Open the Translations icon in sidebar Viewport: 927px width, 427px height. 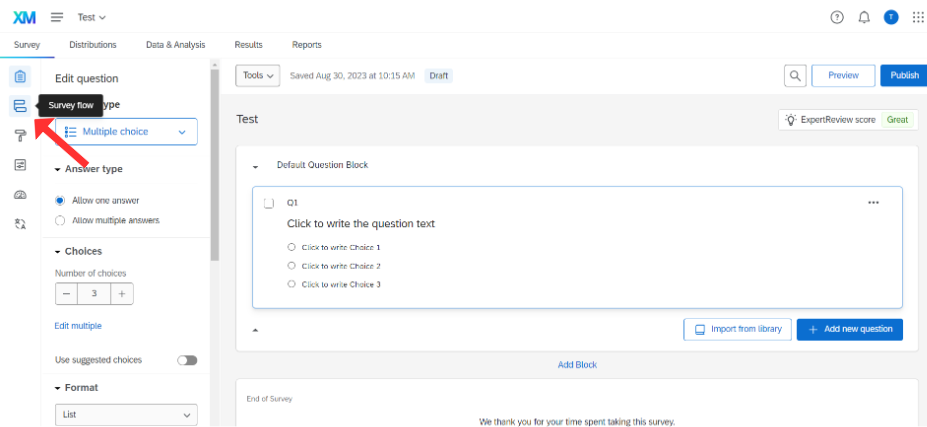tap(20, 224)
